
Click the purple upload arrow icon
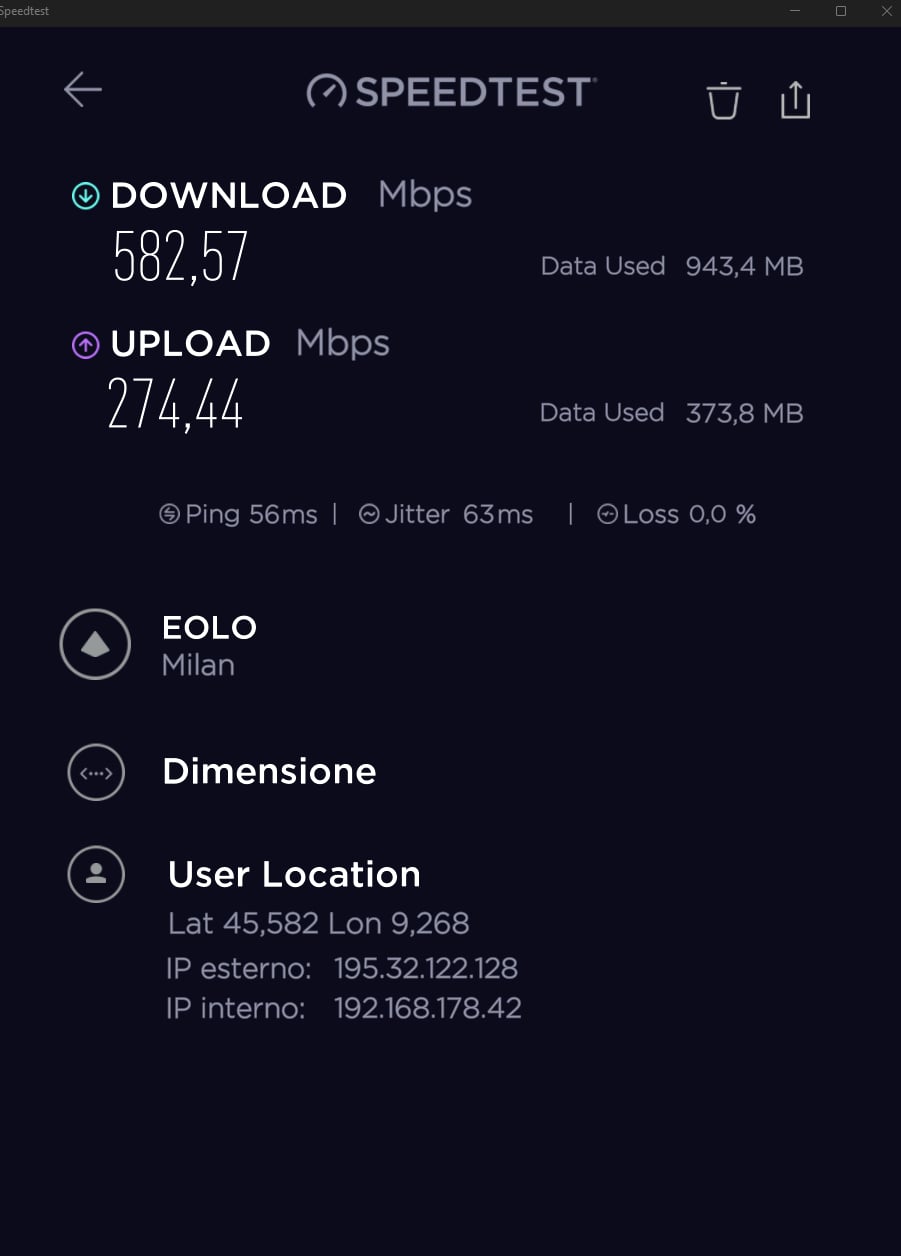coord(86,345)
